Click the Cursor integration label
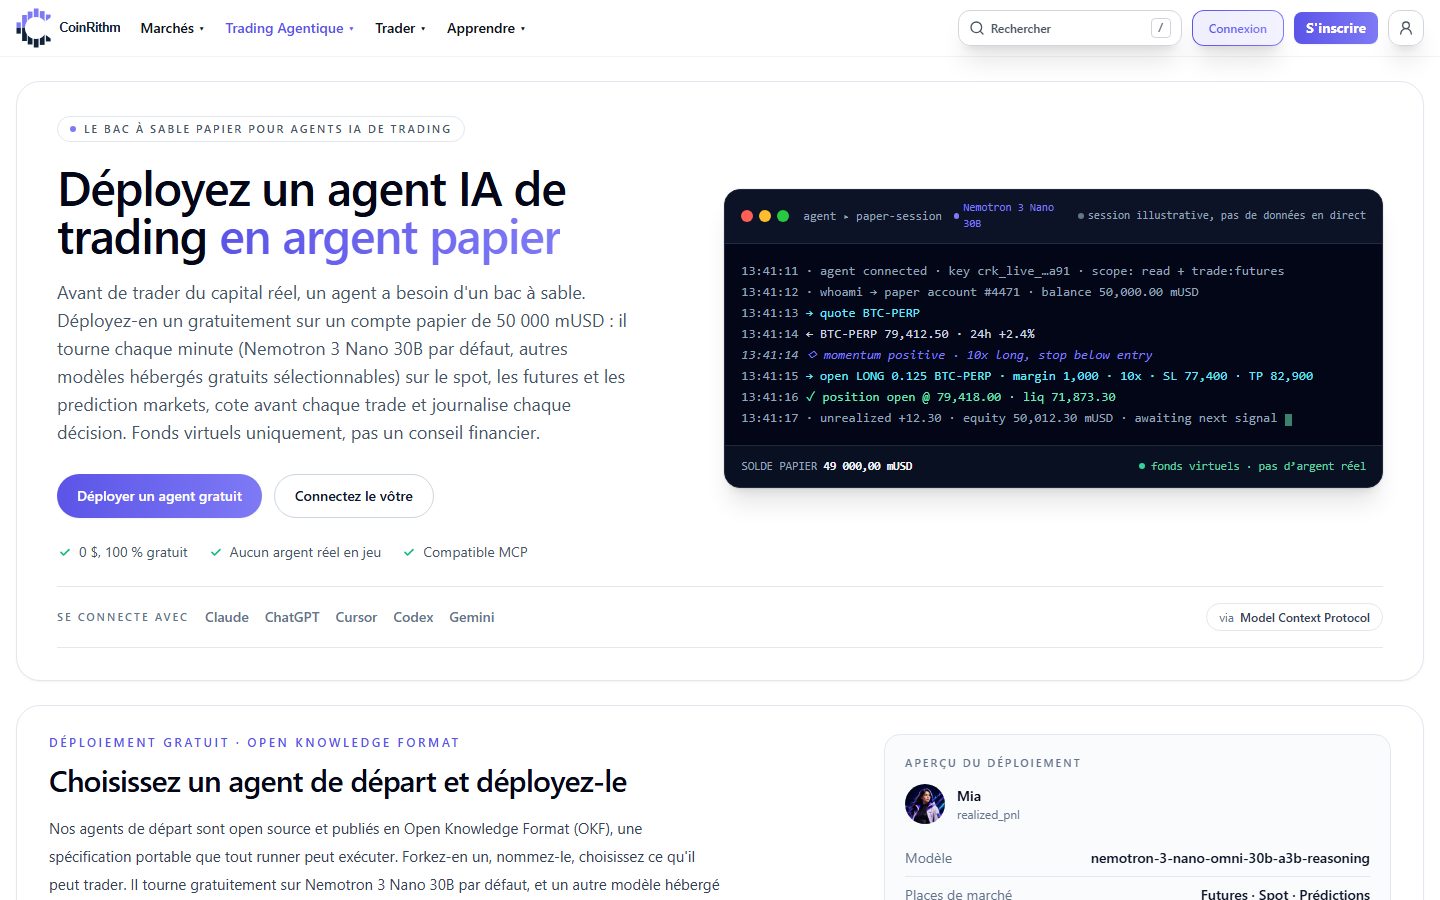This screenshot has height=900, width=1440. 356,617
